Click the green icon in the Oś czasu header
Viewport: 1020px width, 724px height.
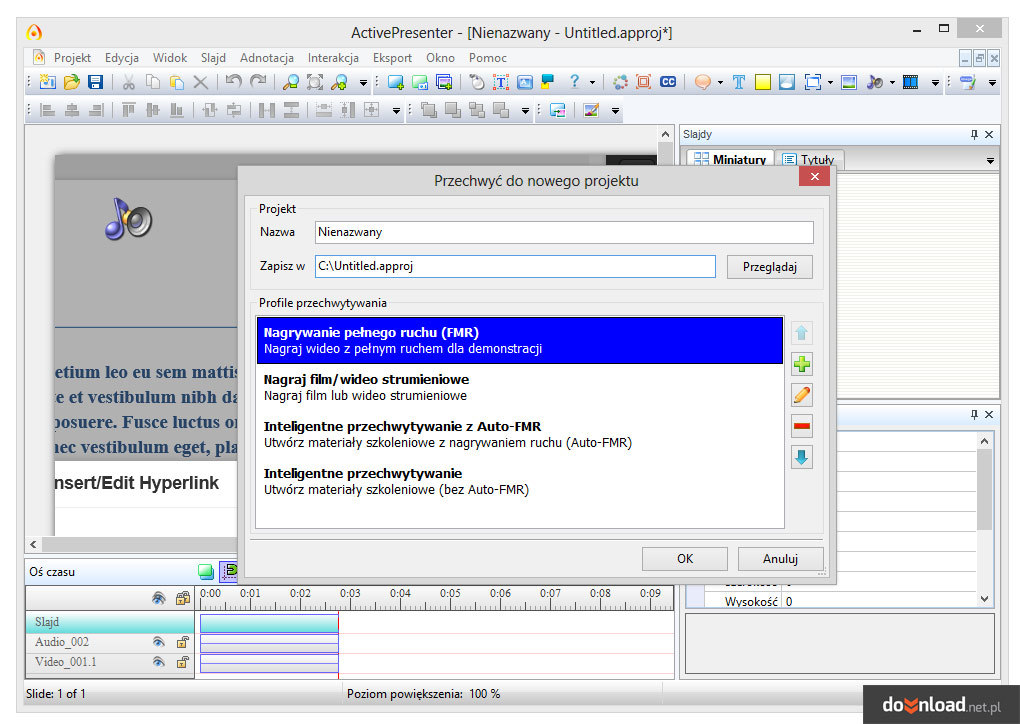click(206, 572)
